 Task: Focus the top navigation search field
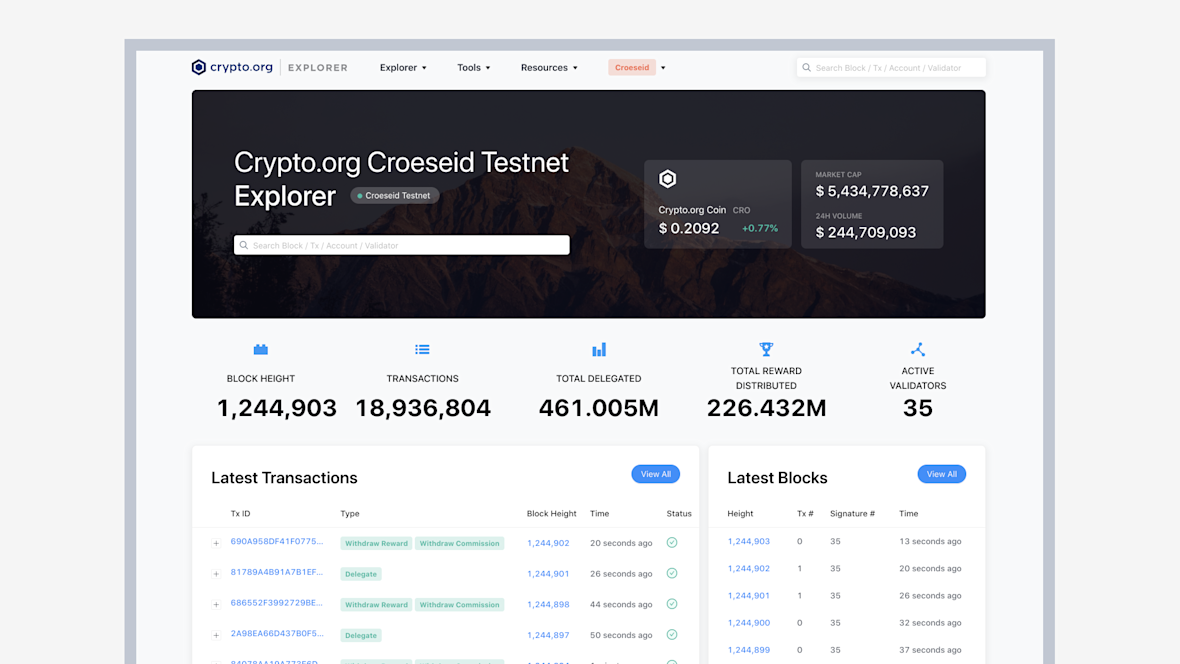891,68
